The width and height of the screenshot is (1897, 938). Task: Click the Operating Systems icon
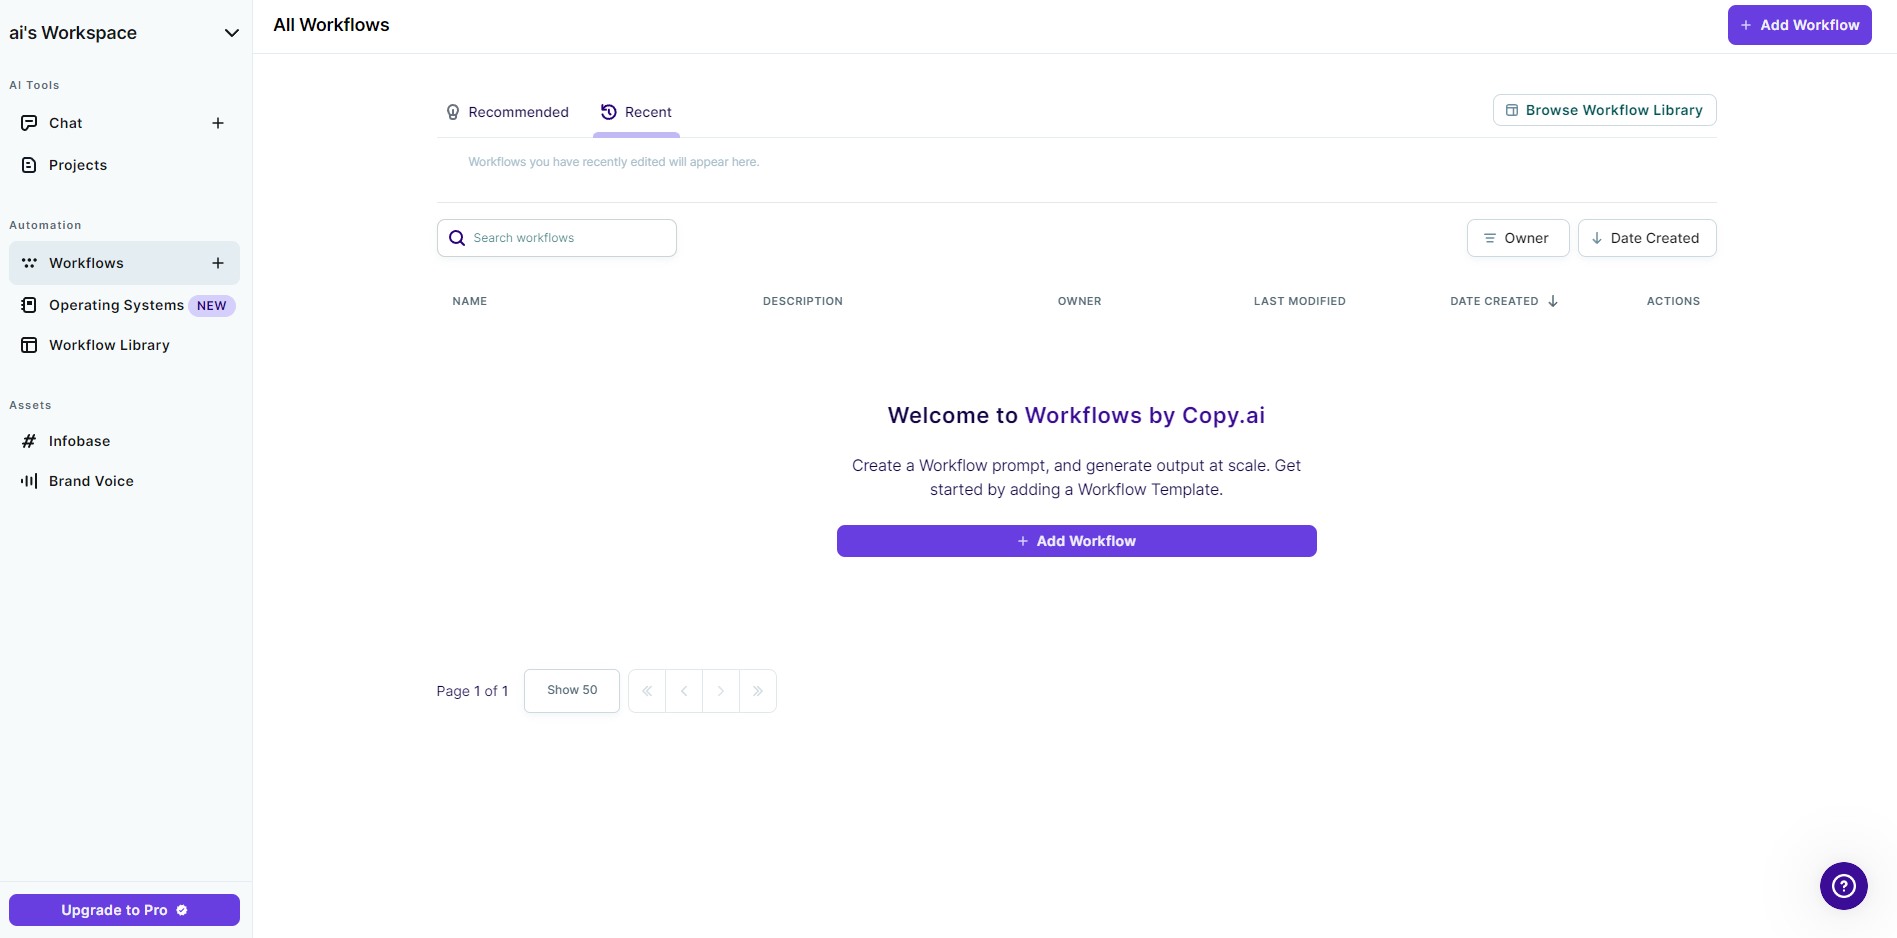tap(29, 305)
